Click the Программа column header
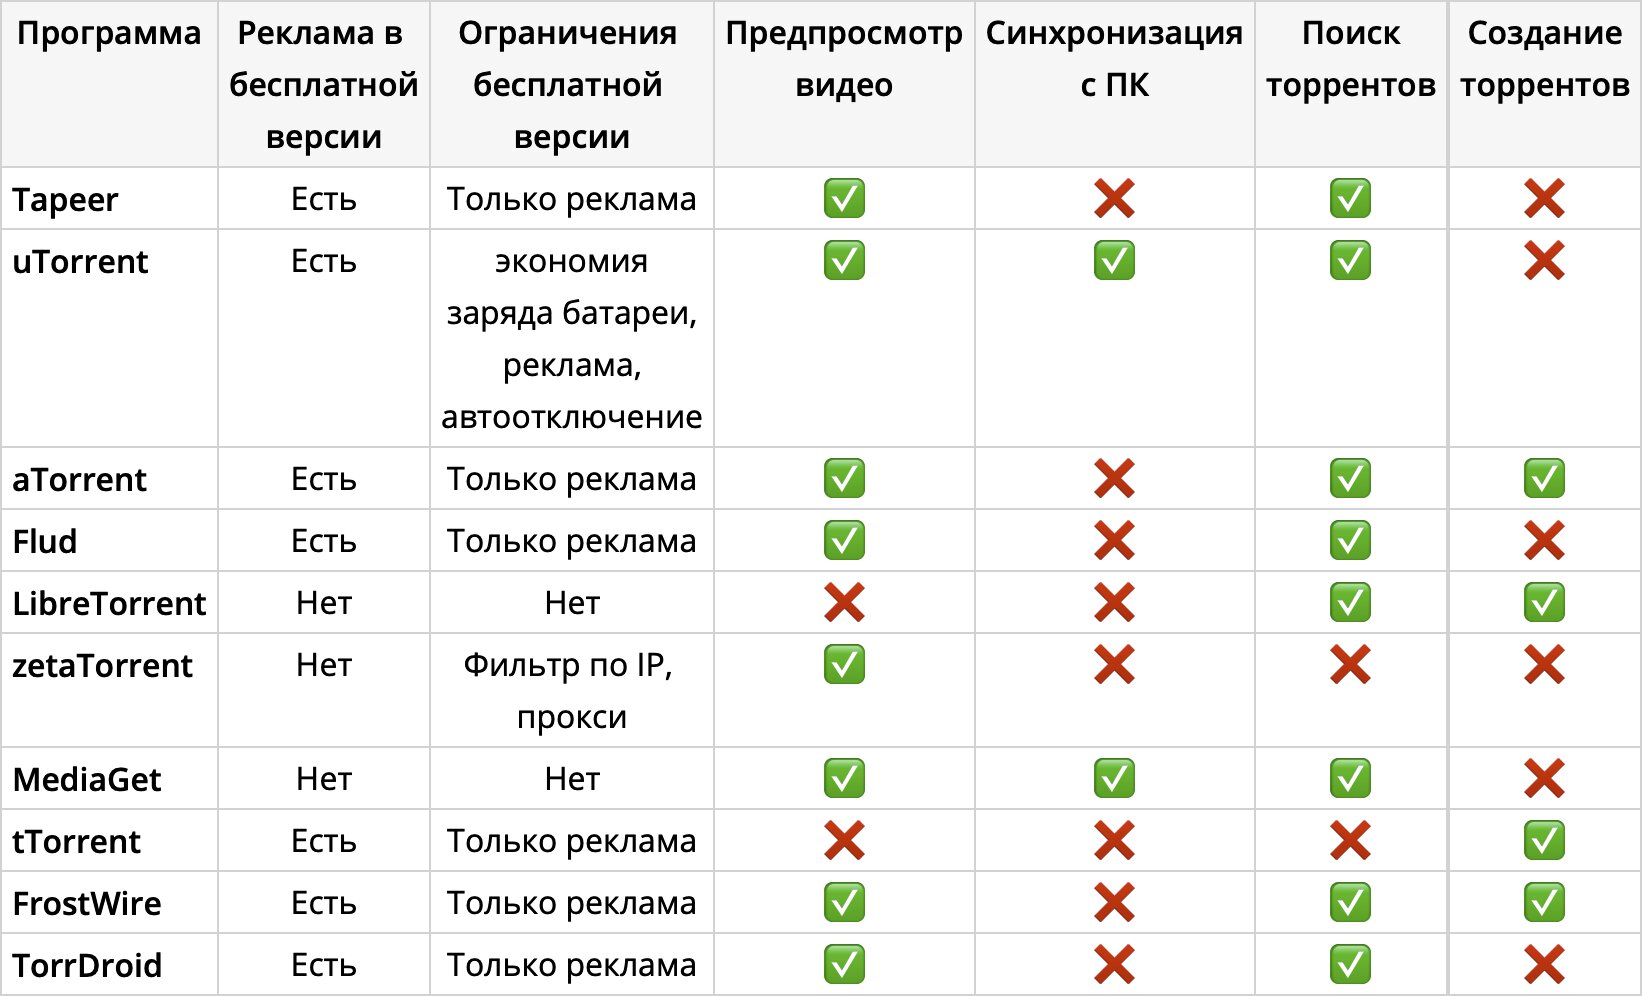This screenshot has width=1645, height=996. click(109, 34)
